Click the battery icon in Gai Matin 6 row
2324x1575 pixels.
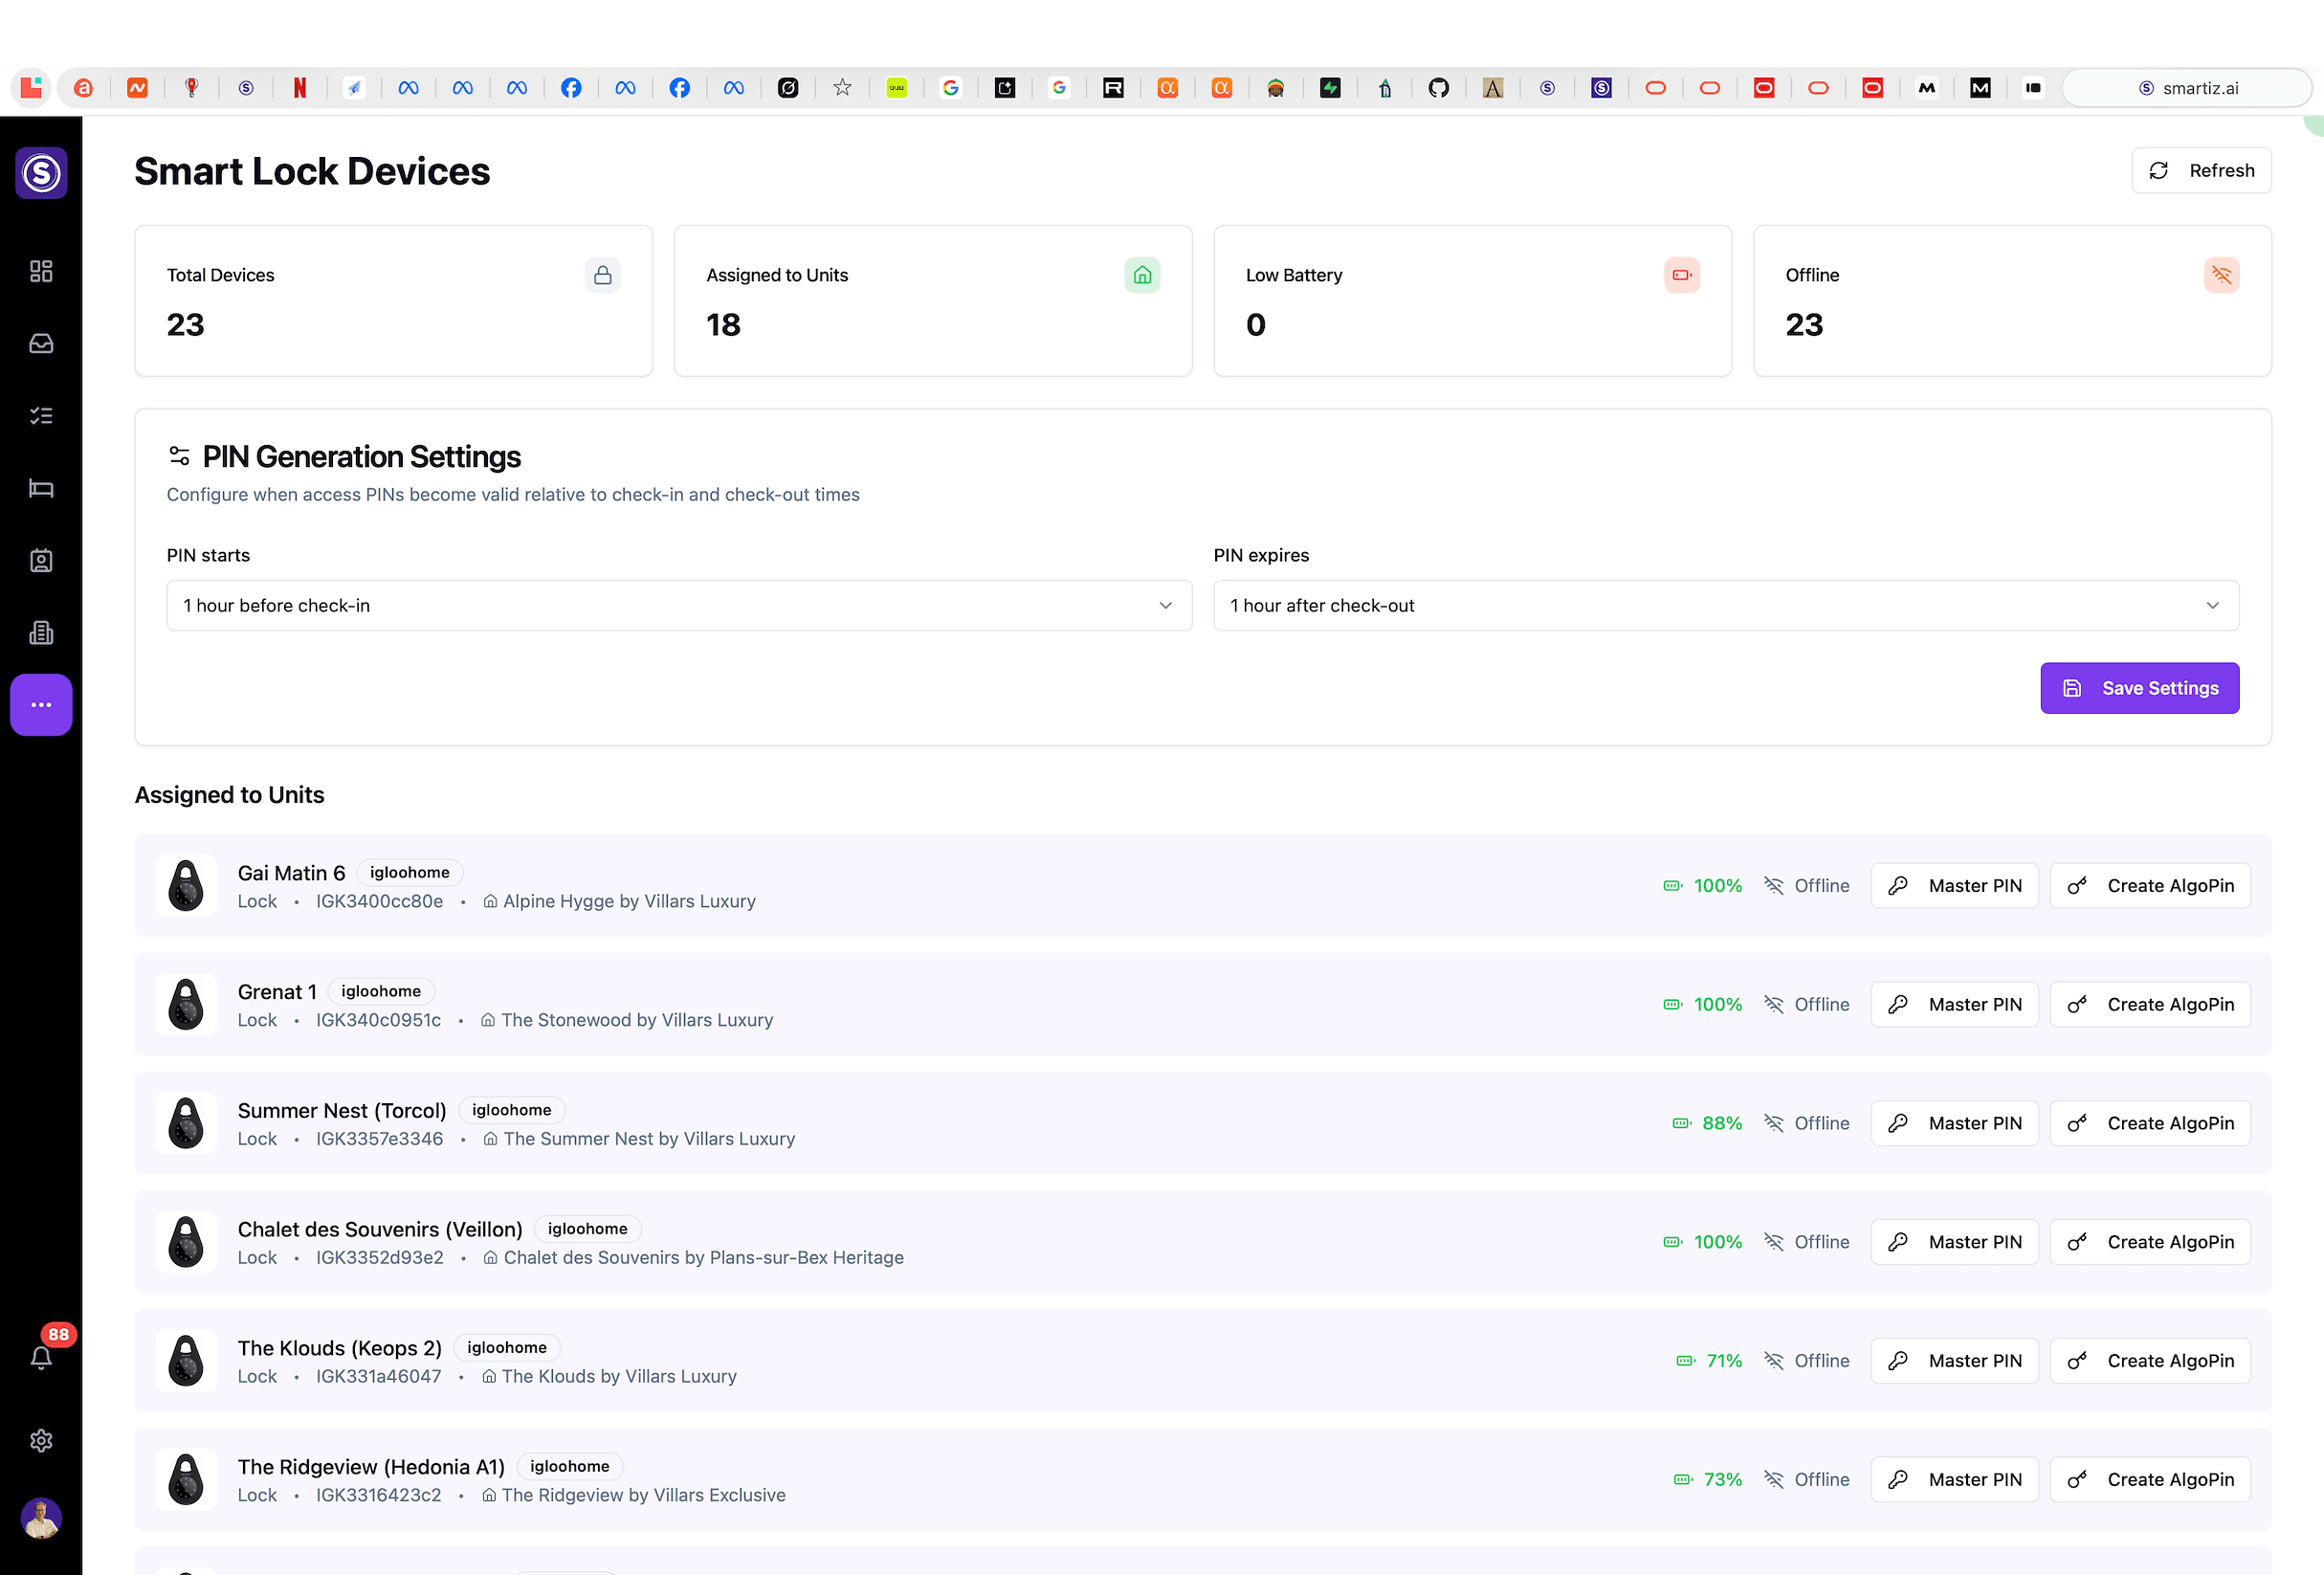click(1673, 886)
